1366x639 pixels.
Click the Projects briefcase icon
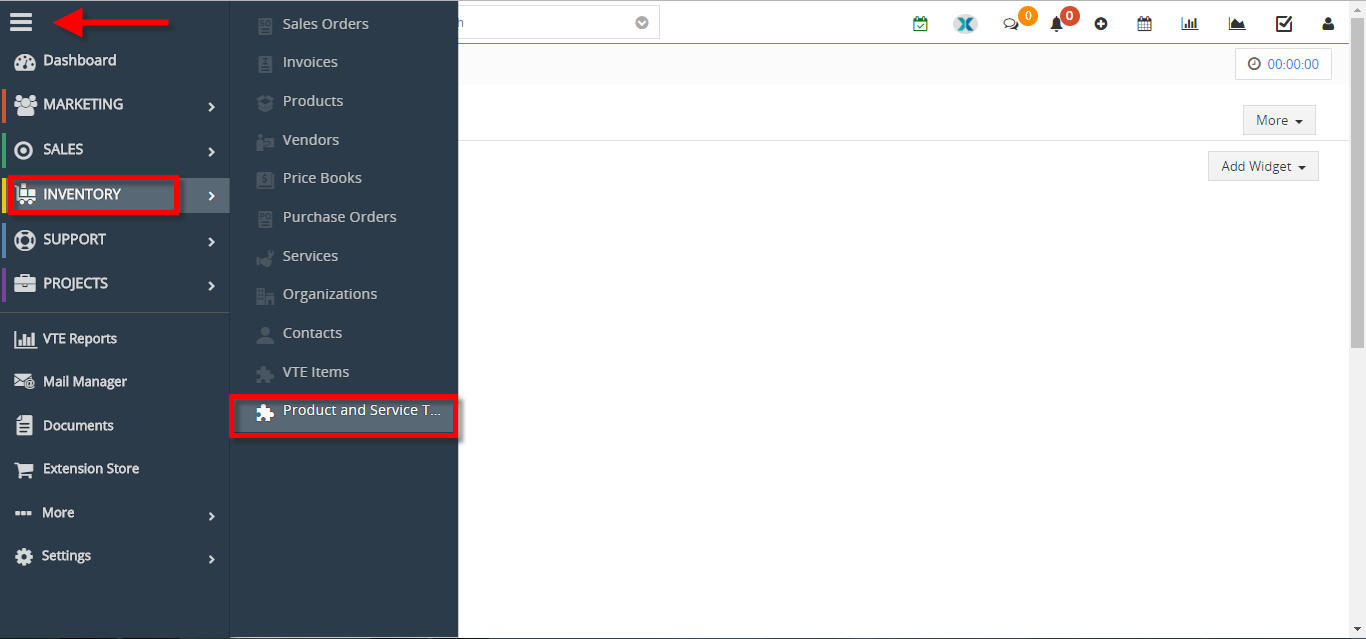pos(25,284)
